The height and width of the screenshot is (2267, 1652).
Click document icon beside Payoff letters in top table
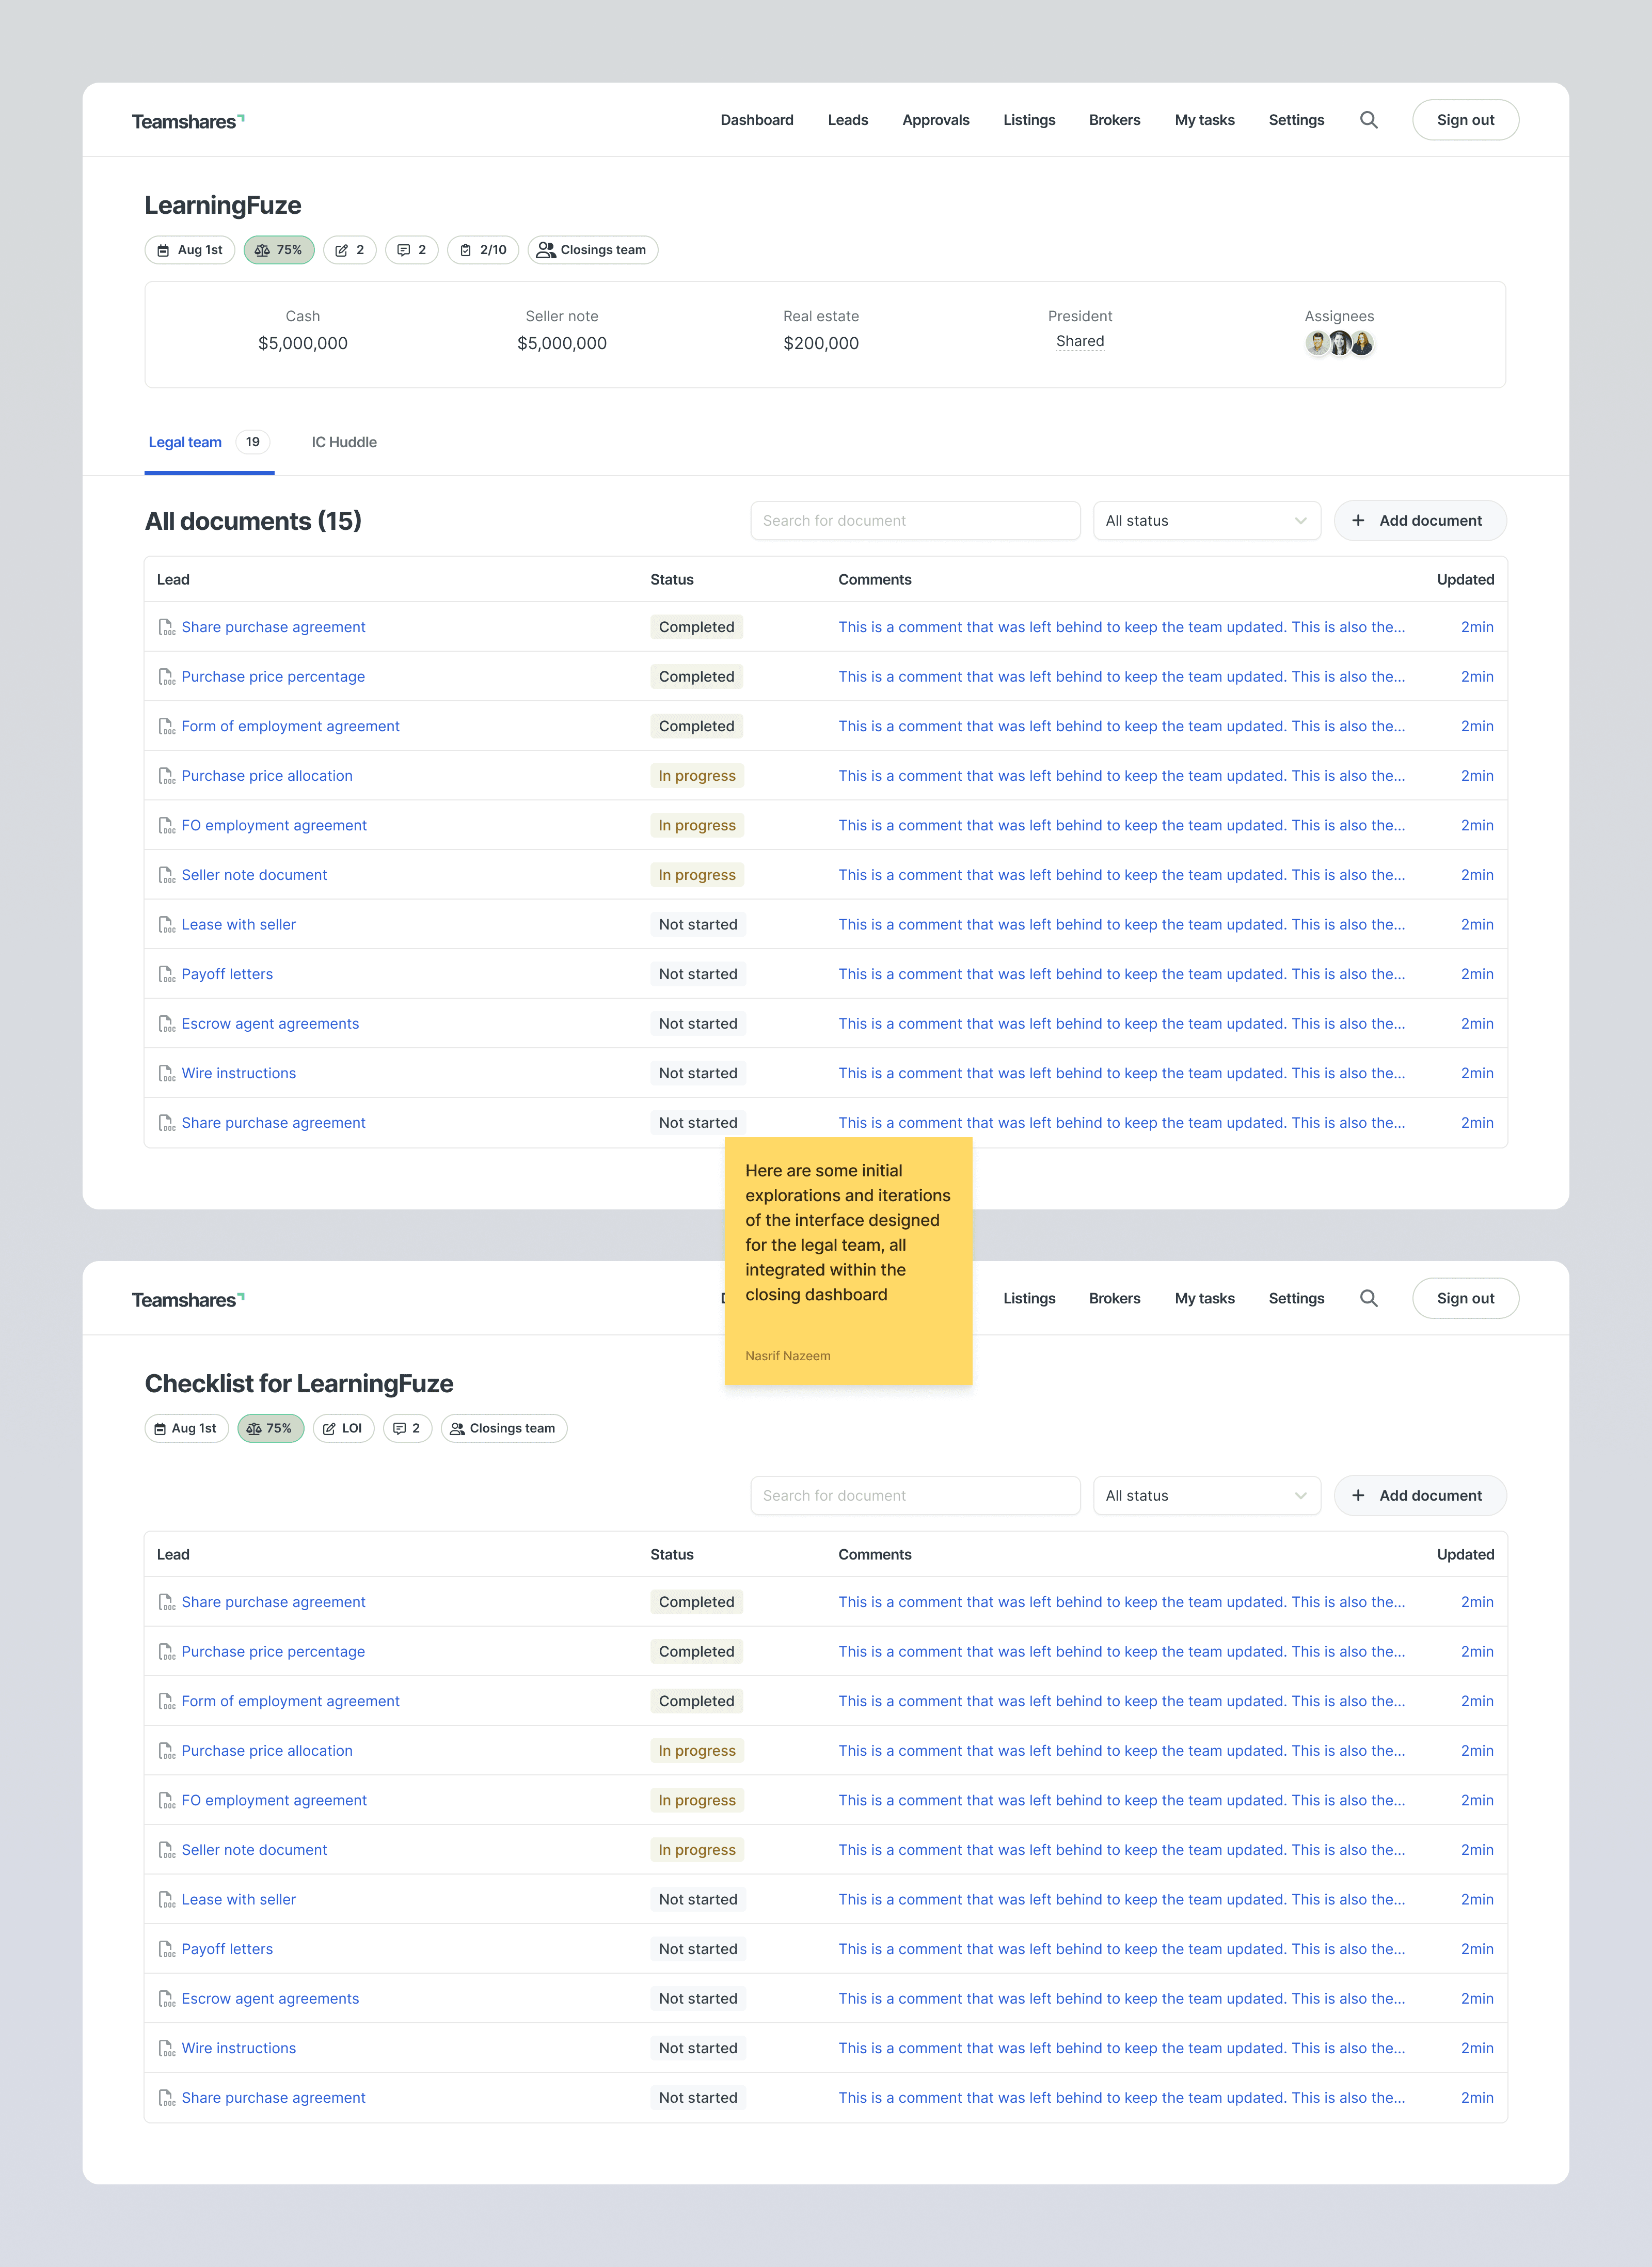coord(166,974)
